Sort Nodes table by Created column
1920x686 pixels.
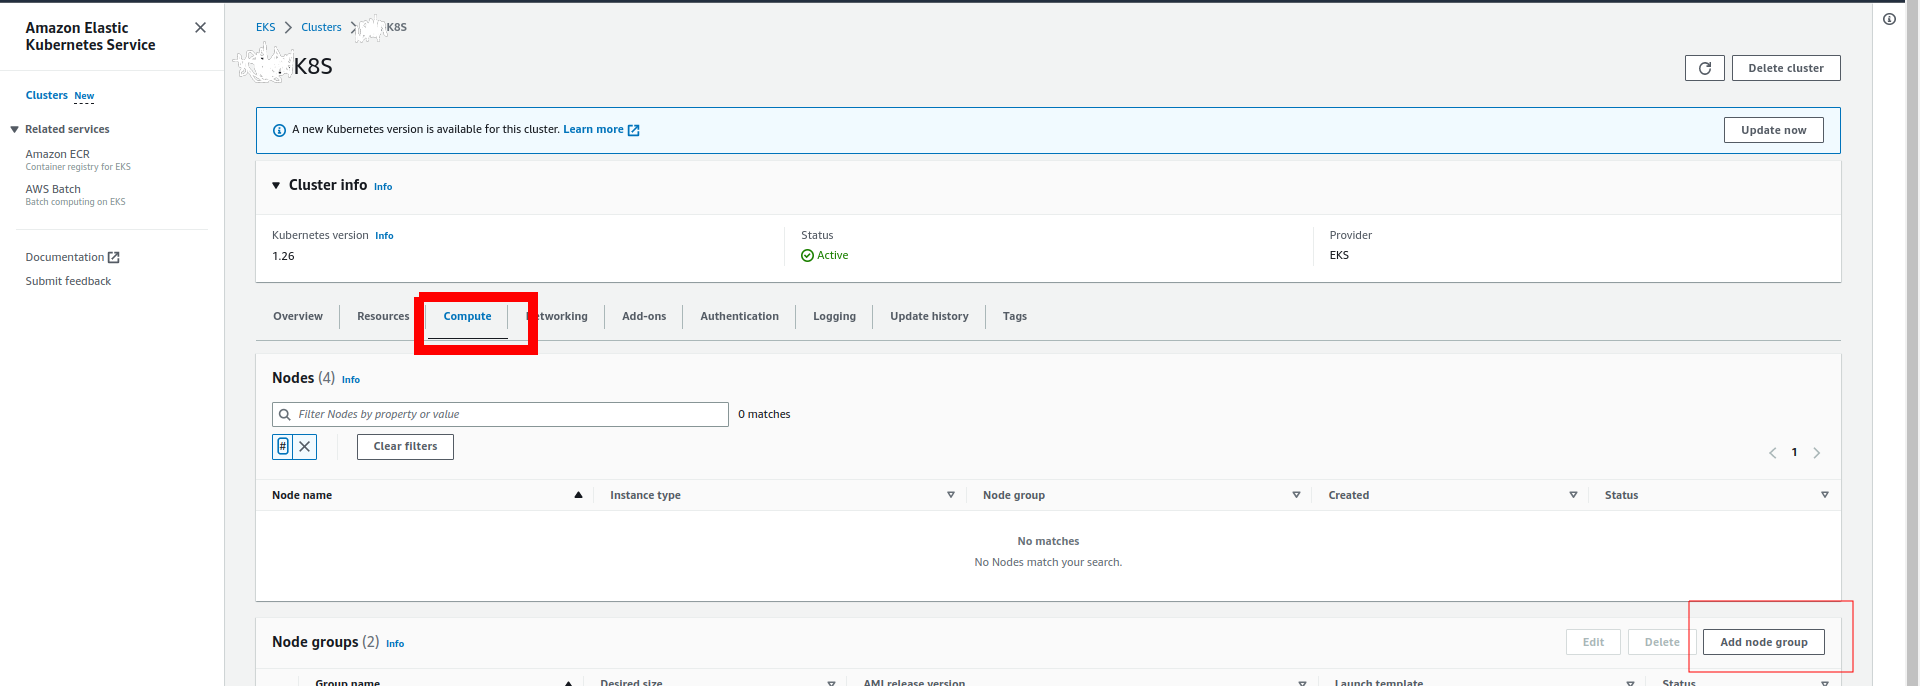tap(1573, 495)
